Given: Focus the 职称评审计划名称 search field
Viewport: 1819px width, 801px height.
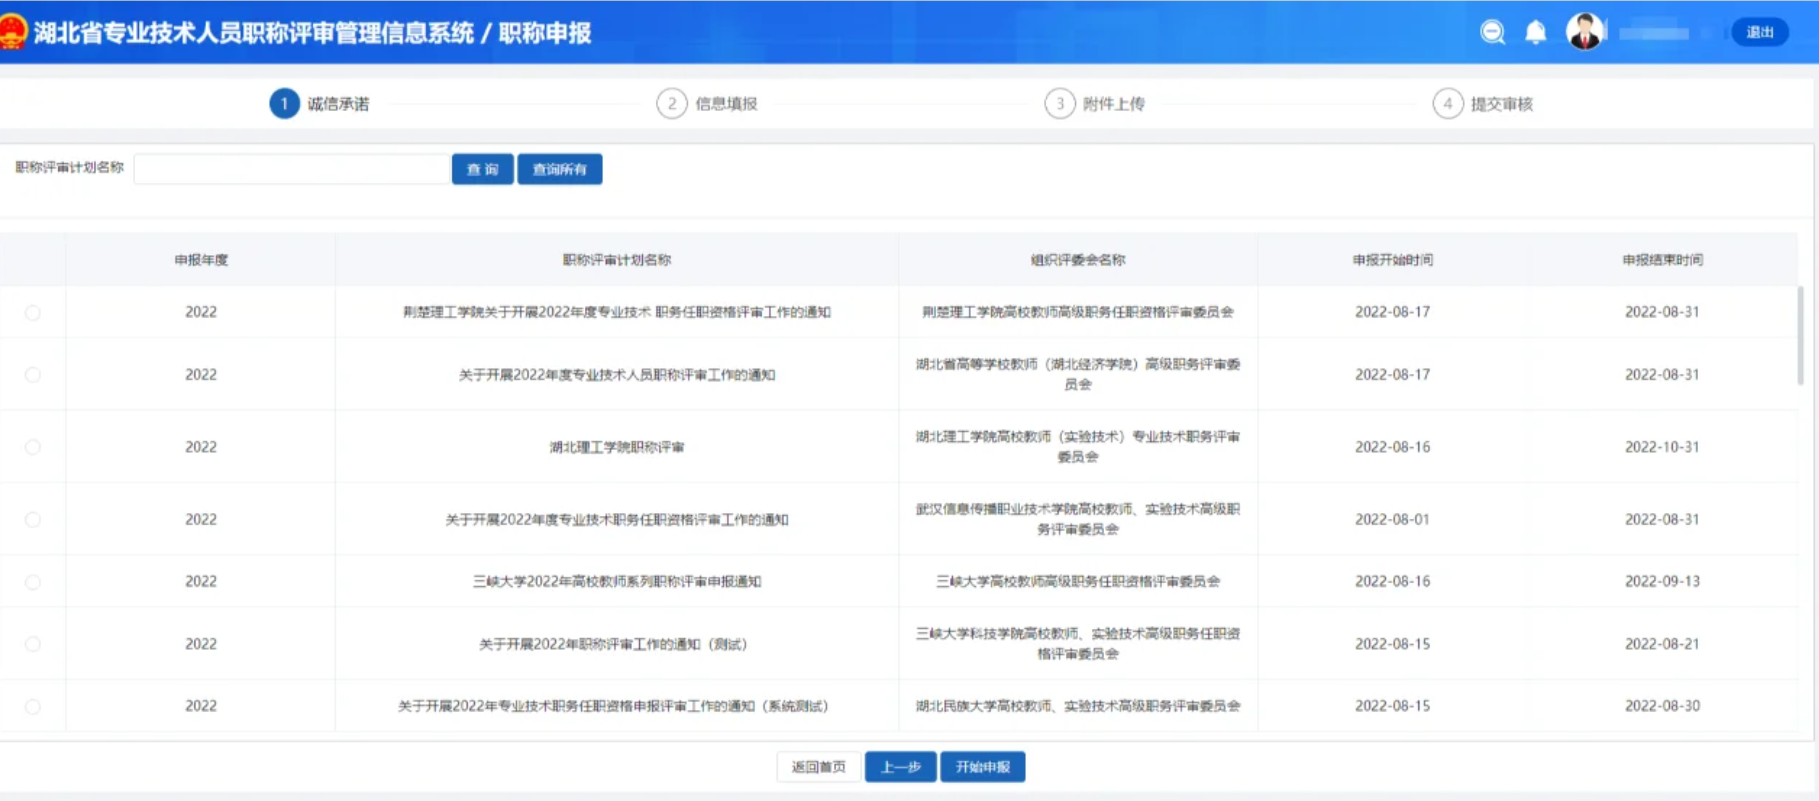Looking at the screenshot, I should [291, 169].
